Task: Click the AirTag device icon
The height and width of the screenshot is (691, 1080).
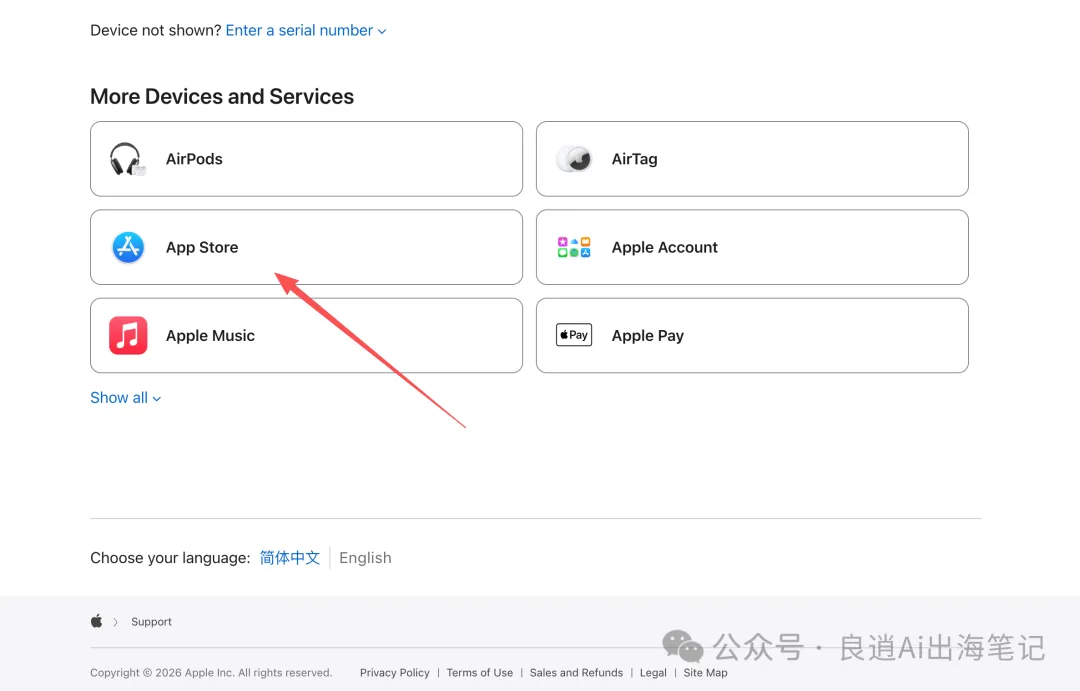Action: click(574, 159)
